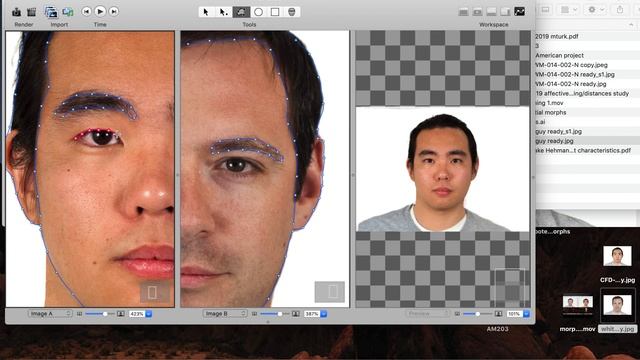Image resolution: width=640 pixels, height=360 pixels.
Task: Switch to the third workspace layout
Action: (491, 12)
